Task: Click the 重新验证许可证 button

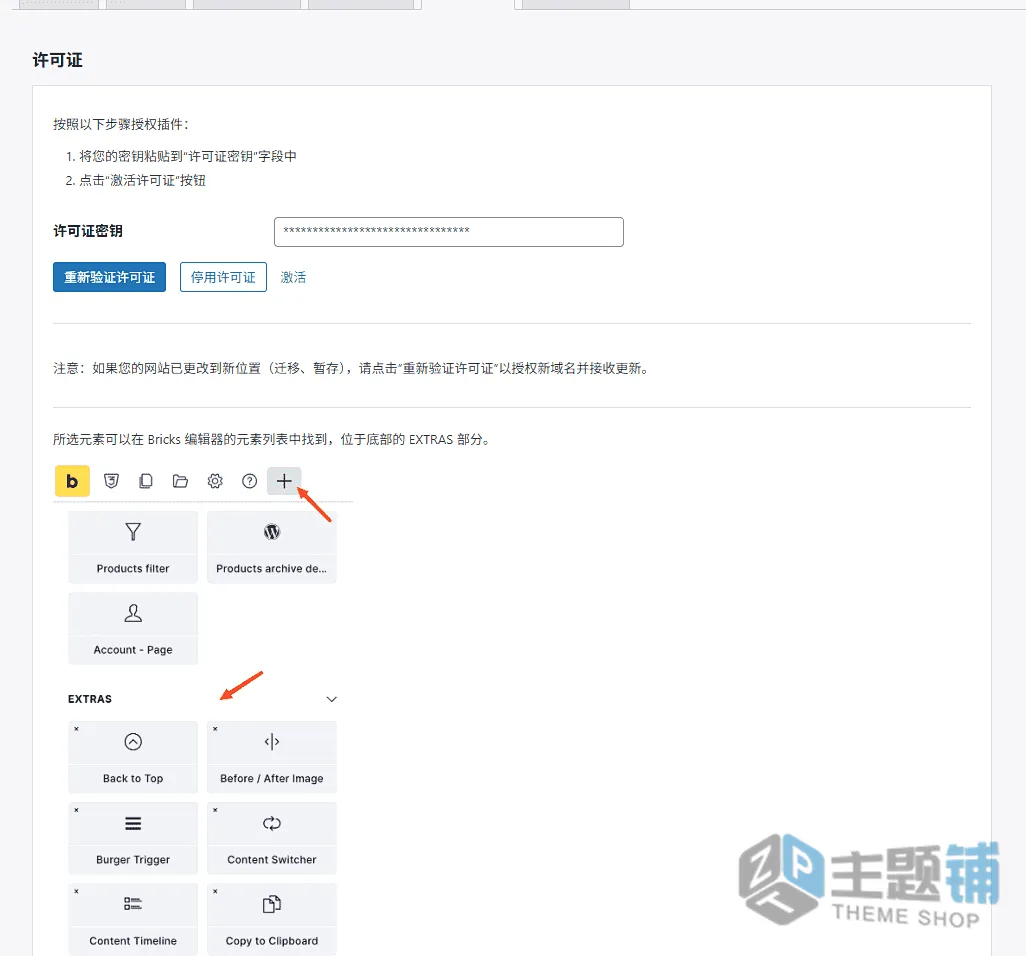Action: 109,277
